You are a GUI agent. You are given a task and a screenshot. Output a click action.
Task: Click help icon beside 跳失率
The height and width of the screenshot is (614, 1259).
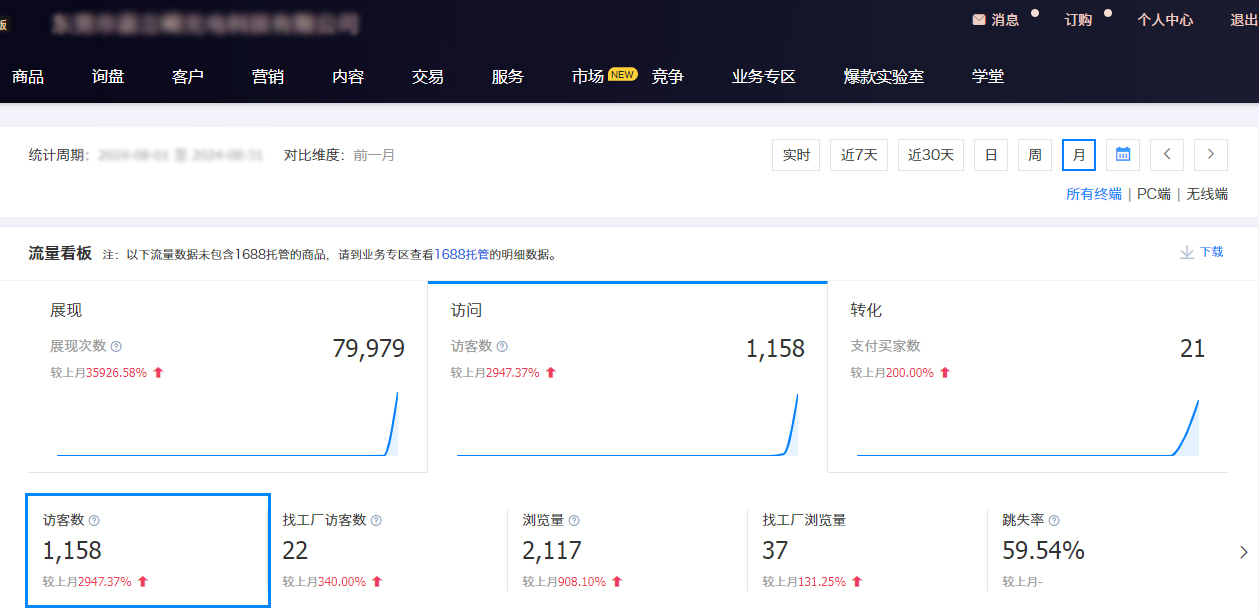tap(1054, 521)
